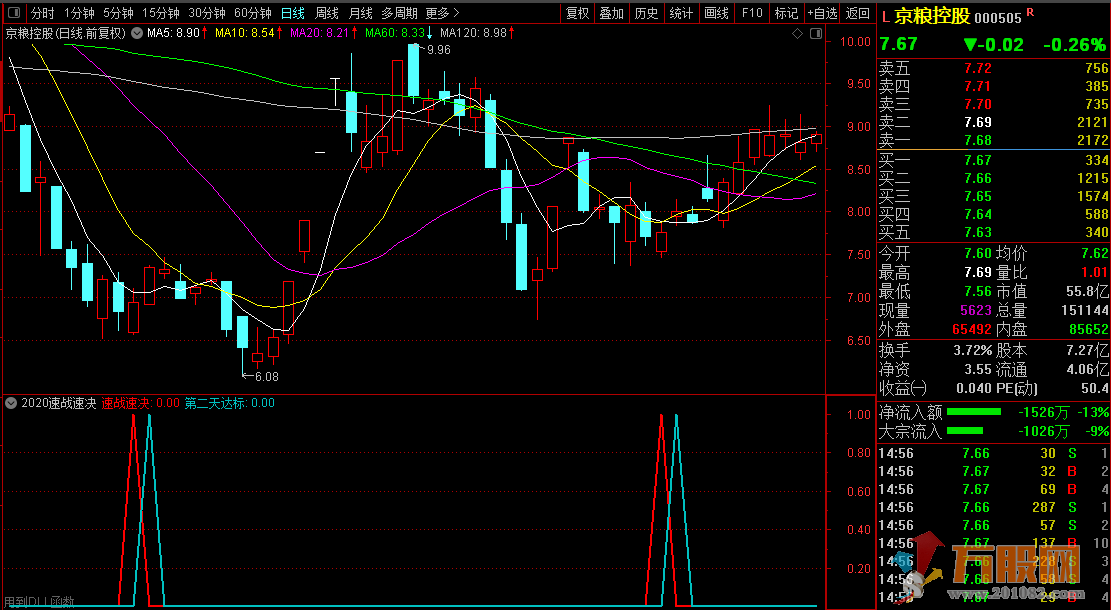This screenshot has width=1111, height=610.
Task: Click the 第二天达标: 0.00 value
Action: click(230, 403)
